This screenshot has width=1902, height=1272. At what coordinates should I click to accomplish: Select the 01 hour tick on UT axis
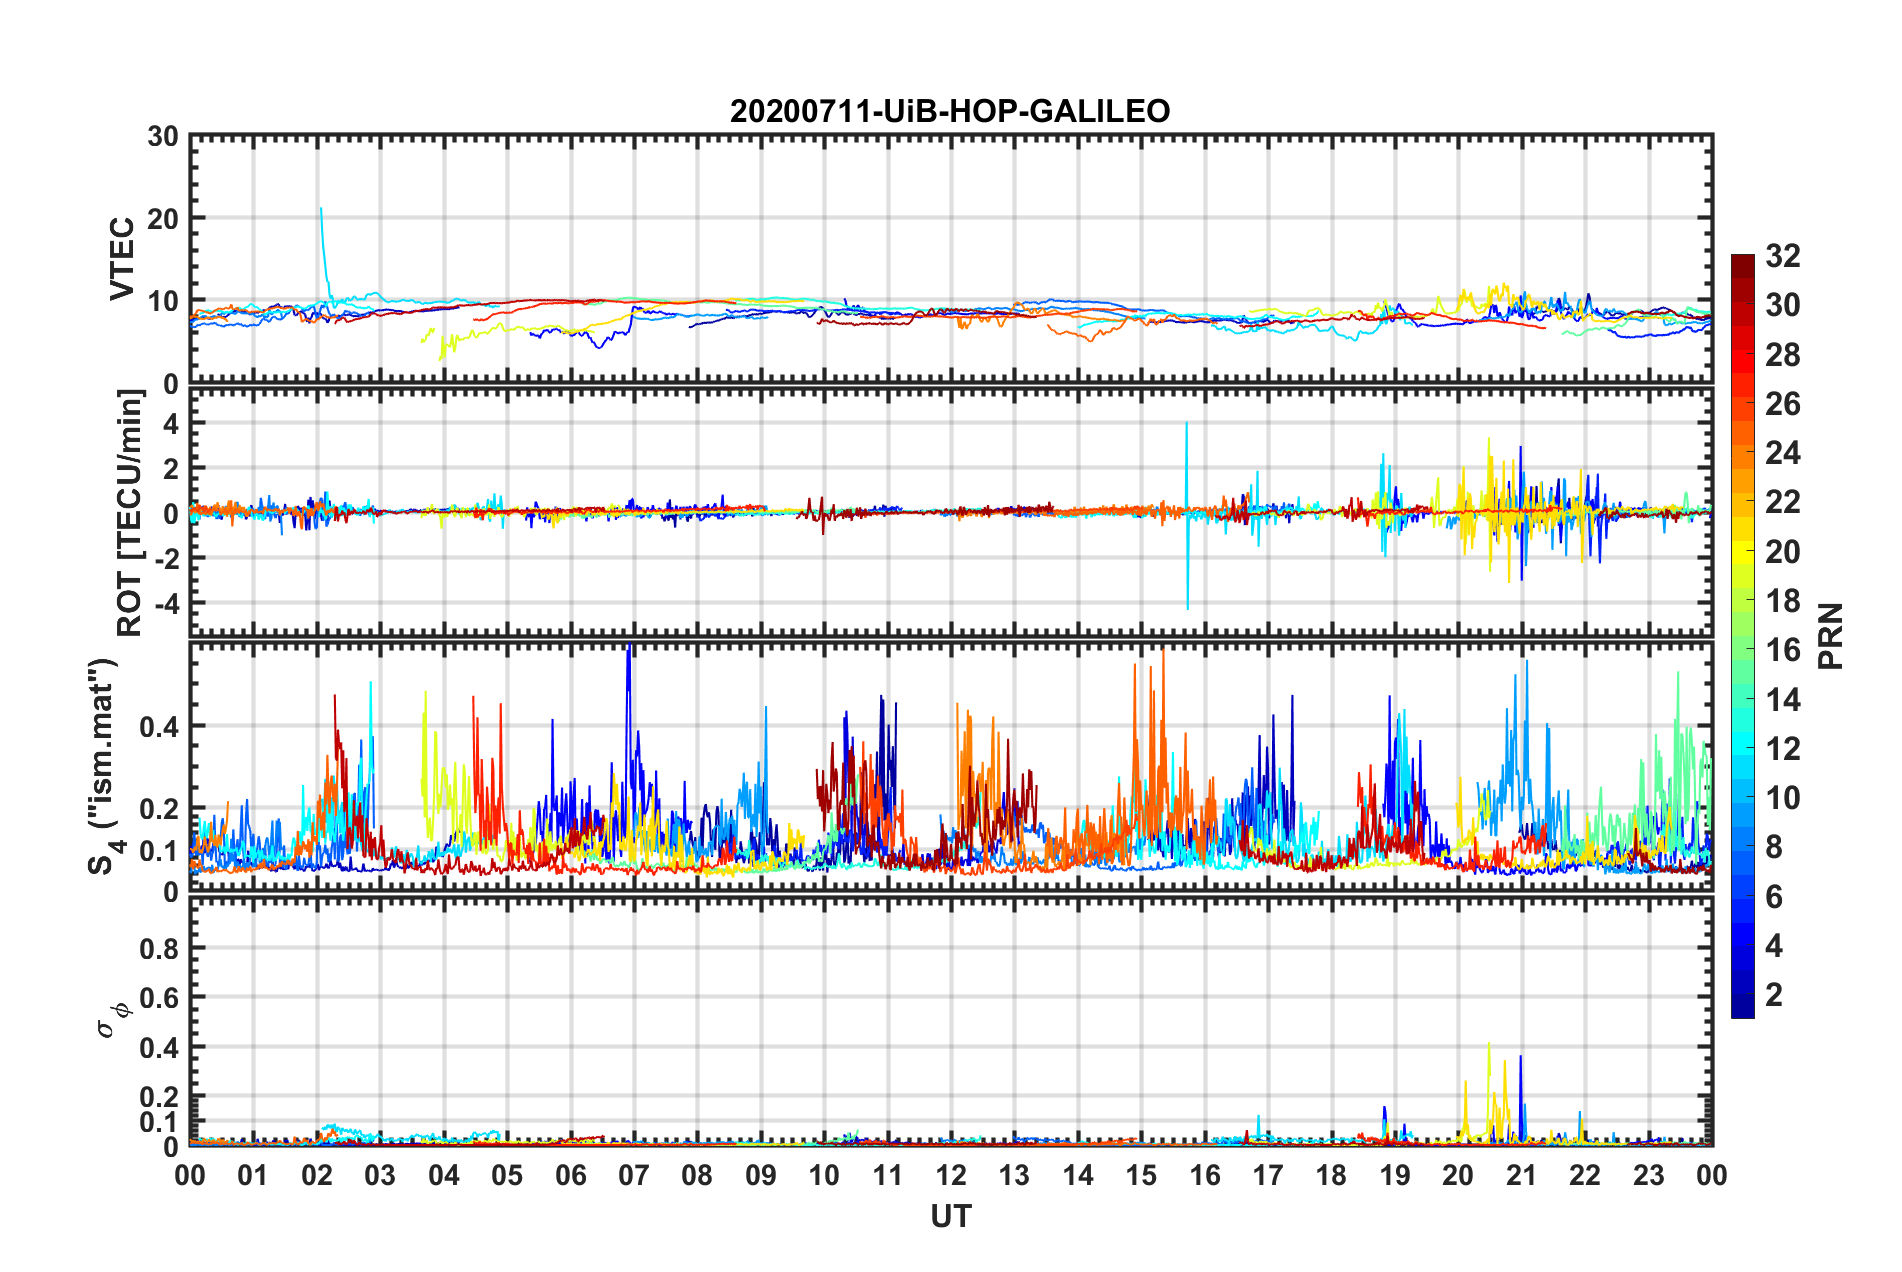(253, 1175)
